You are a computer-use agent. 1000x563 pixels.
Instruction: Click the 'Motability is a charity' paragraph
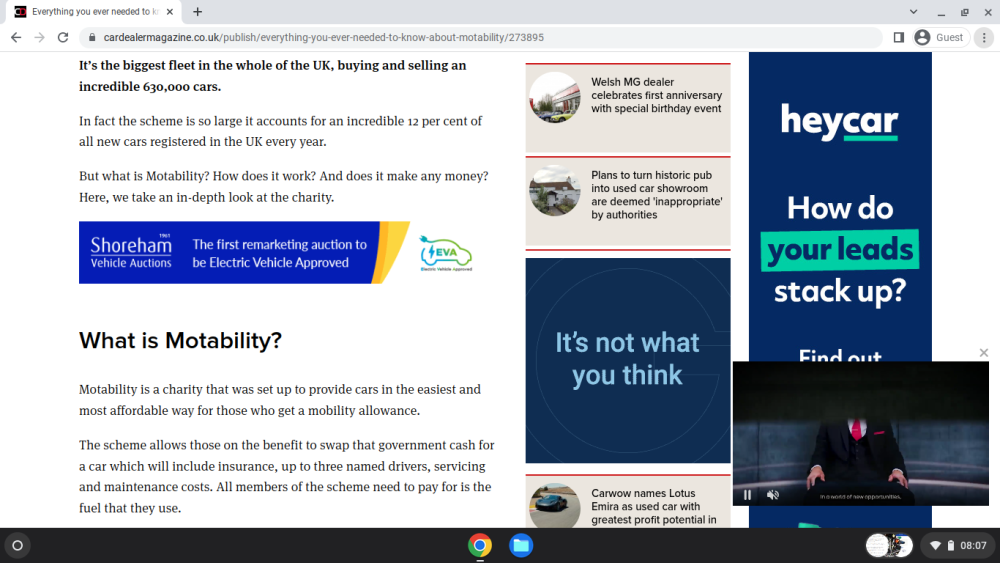pyautogui.click(x=280, y=400)
